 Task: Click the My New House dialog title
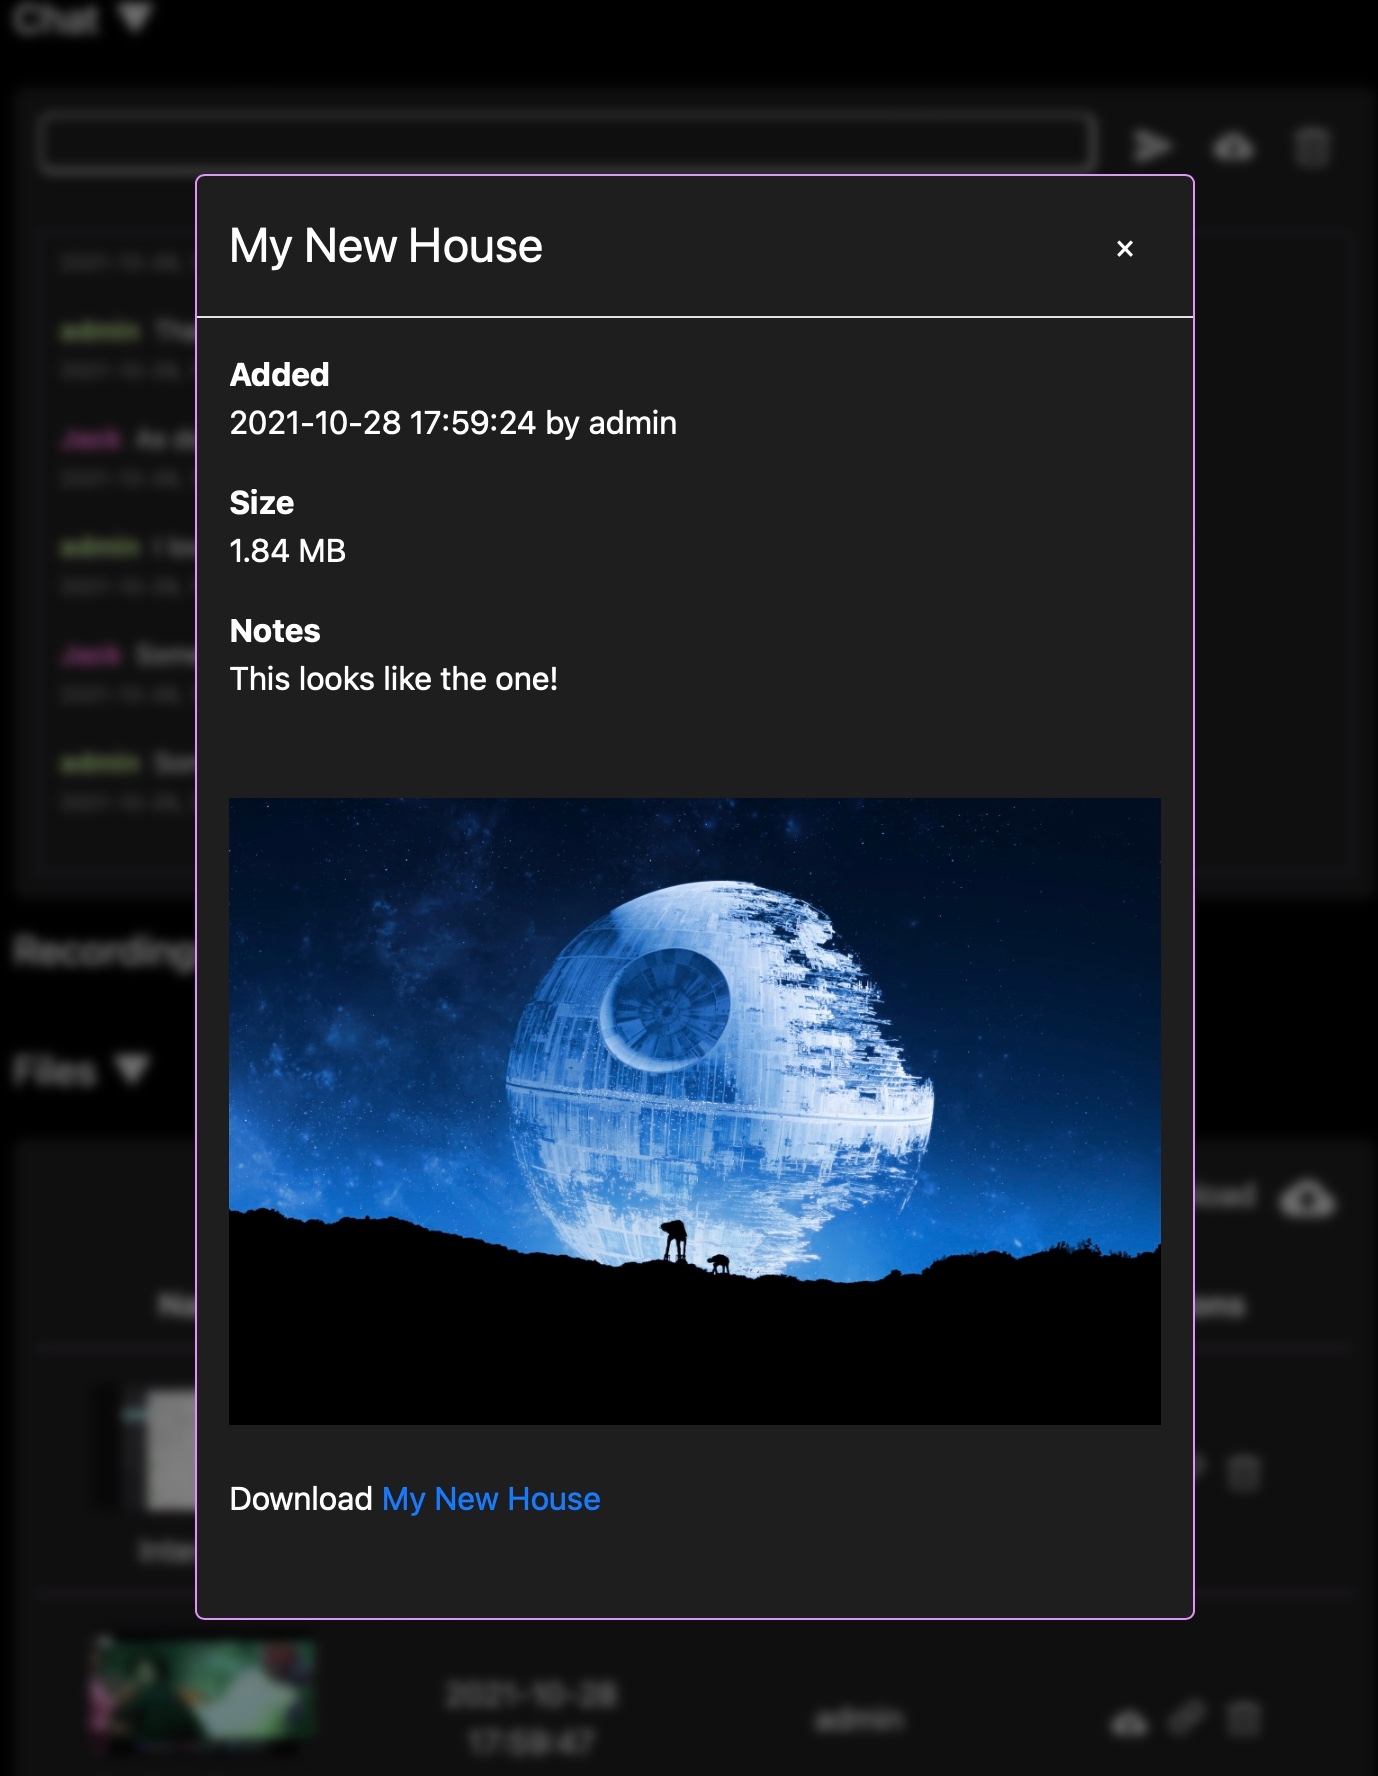coord(386,246)
